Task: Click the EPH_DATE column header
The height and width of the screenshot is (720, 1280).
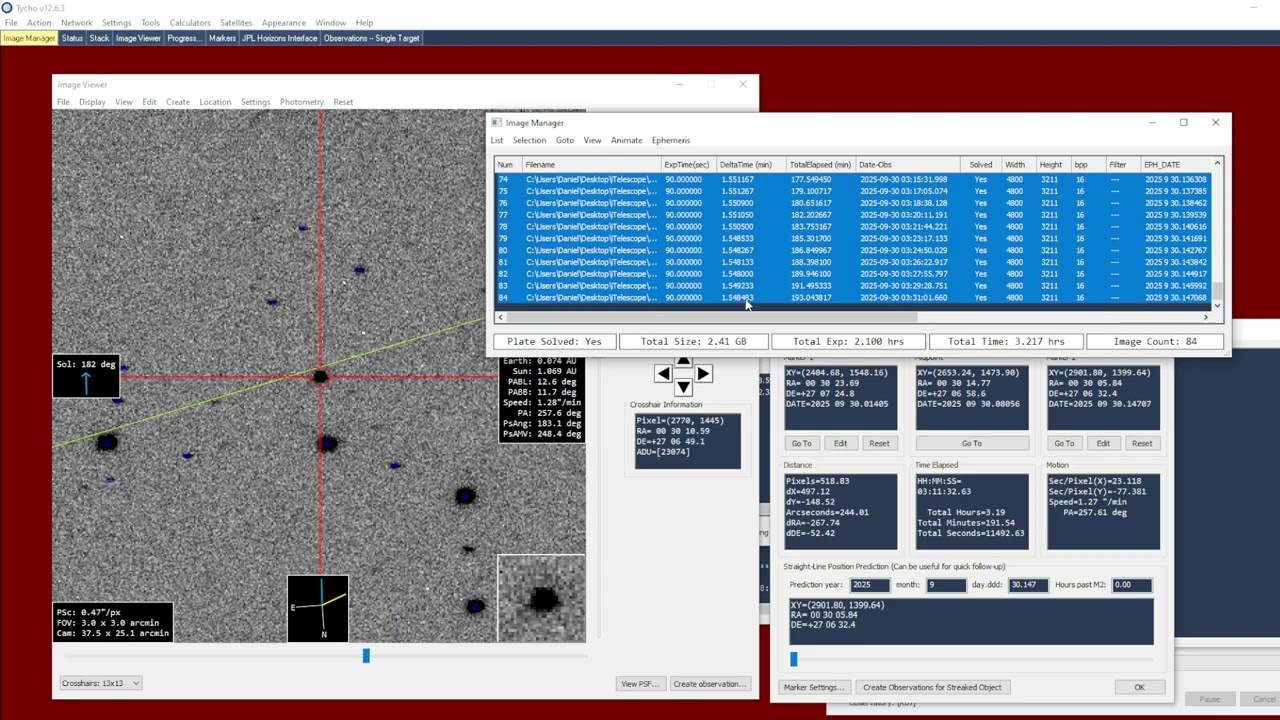Action: pos(1176,165)
